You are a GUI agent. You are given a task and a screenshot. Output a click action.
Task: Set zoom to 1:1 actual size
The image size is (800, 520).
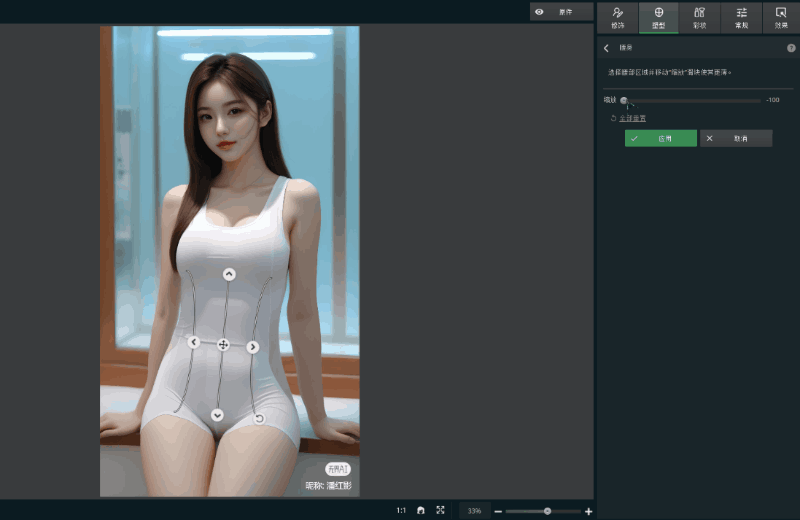pyautogui.click(x=401, y=510)
